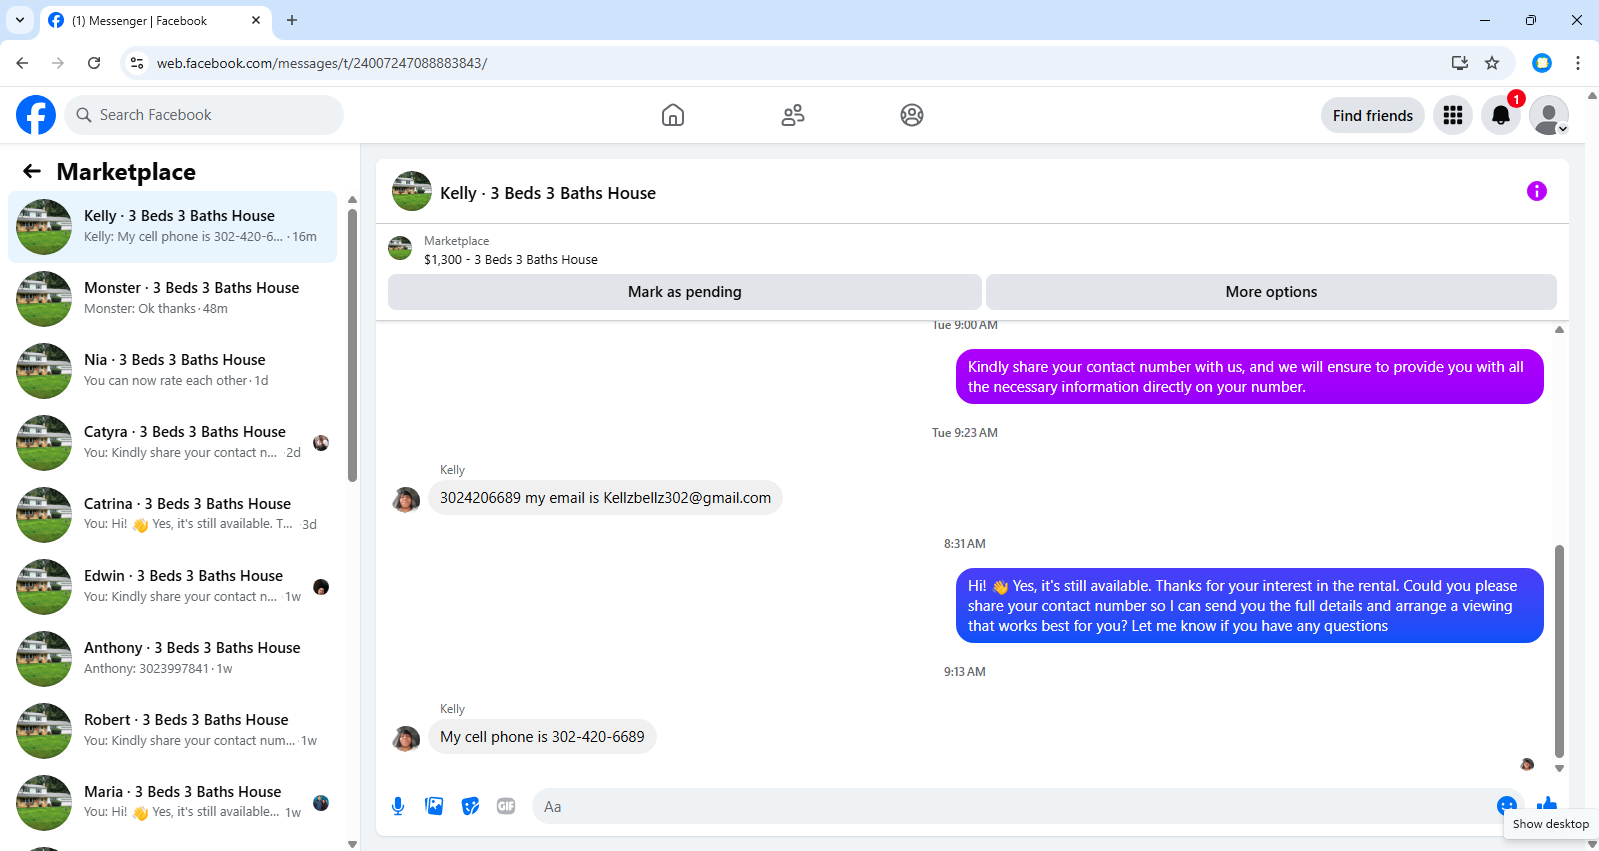Click the chat scroll-up arrow
Screen dimensions: 1599x851
pyautogui.click(x=1559, y=329)
